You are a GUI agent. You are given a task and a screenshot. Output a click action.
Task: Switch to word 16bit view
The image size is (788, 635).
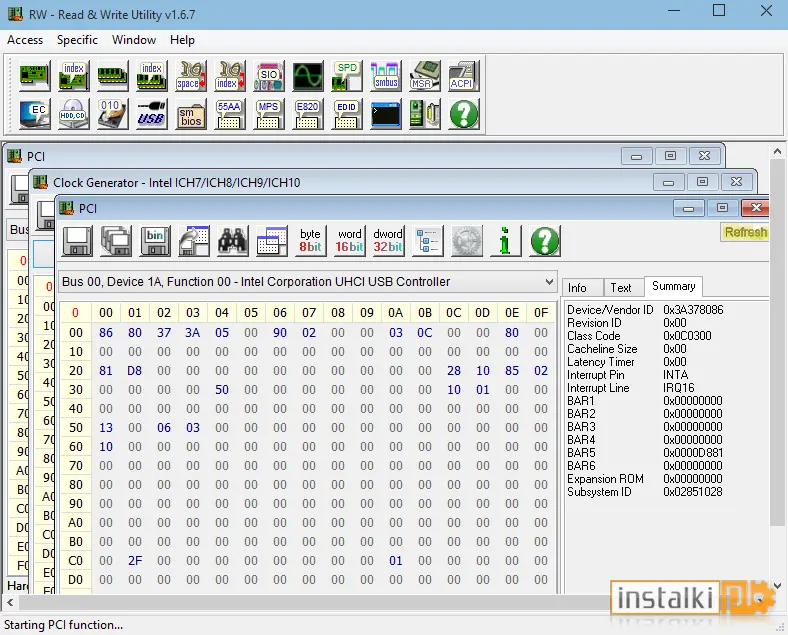coord(349,241)
